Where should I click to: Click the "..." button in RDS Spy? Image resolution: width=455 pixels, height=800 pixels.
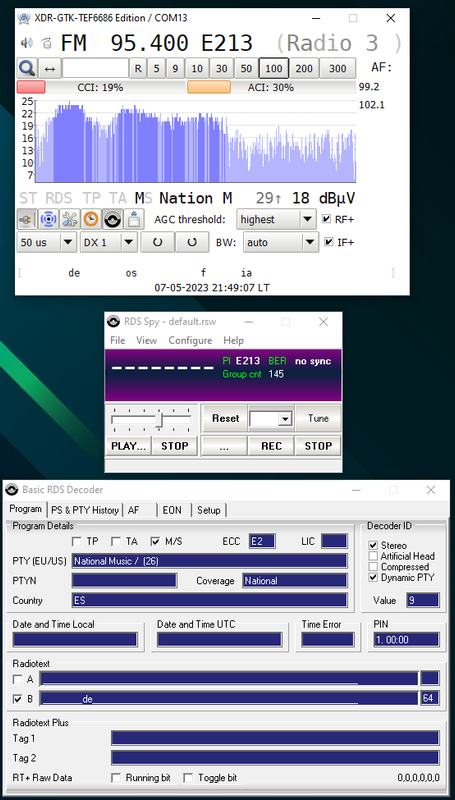[224, 446]
